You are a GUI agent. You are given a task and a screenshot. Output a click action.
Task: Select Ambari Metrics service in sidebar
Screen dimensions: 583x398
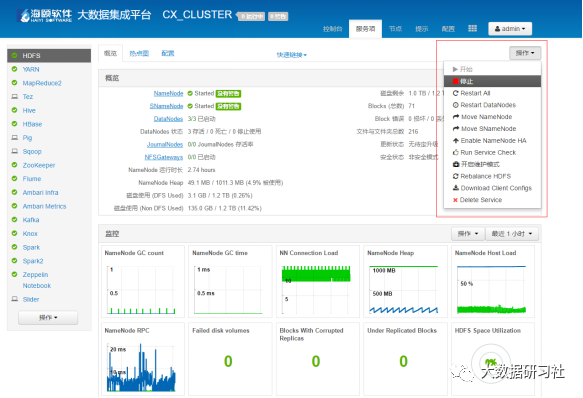tap(45, 206)
